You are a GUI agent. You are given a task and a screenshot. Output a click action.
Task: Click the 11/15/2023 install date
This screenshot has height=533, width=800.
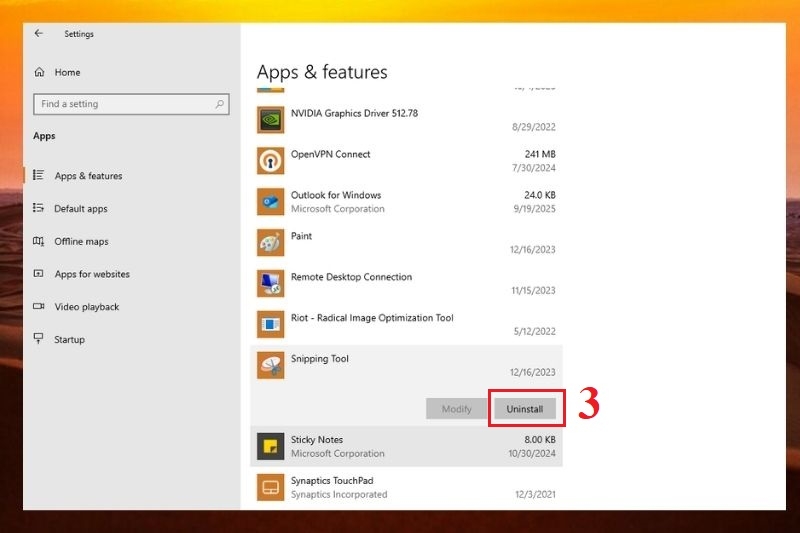pyautogui.click(x=533, y=290)
